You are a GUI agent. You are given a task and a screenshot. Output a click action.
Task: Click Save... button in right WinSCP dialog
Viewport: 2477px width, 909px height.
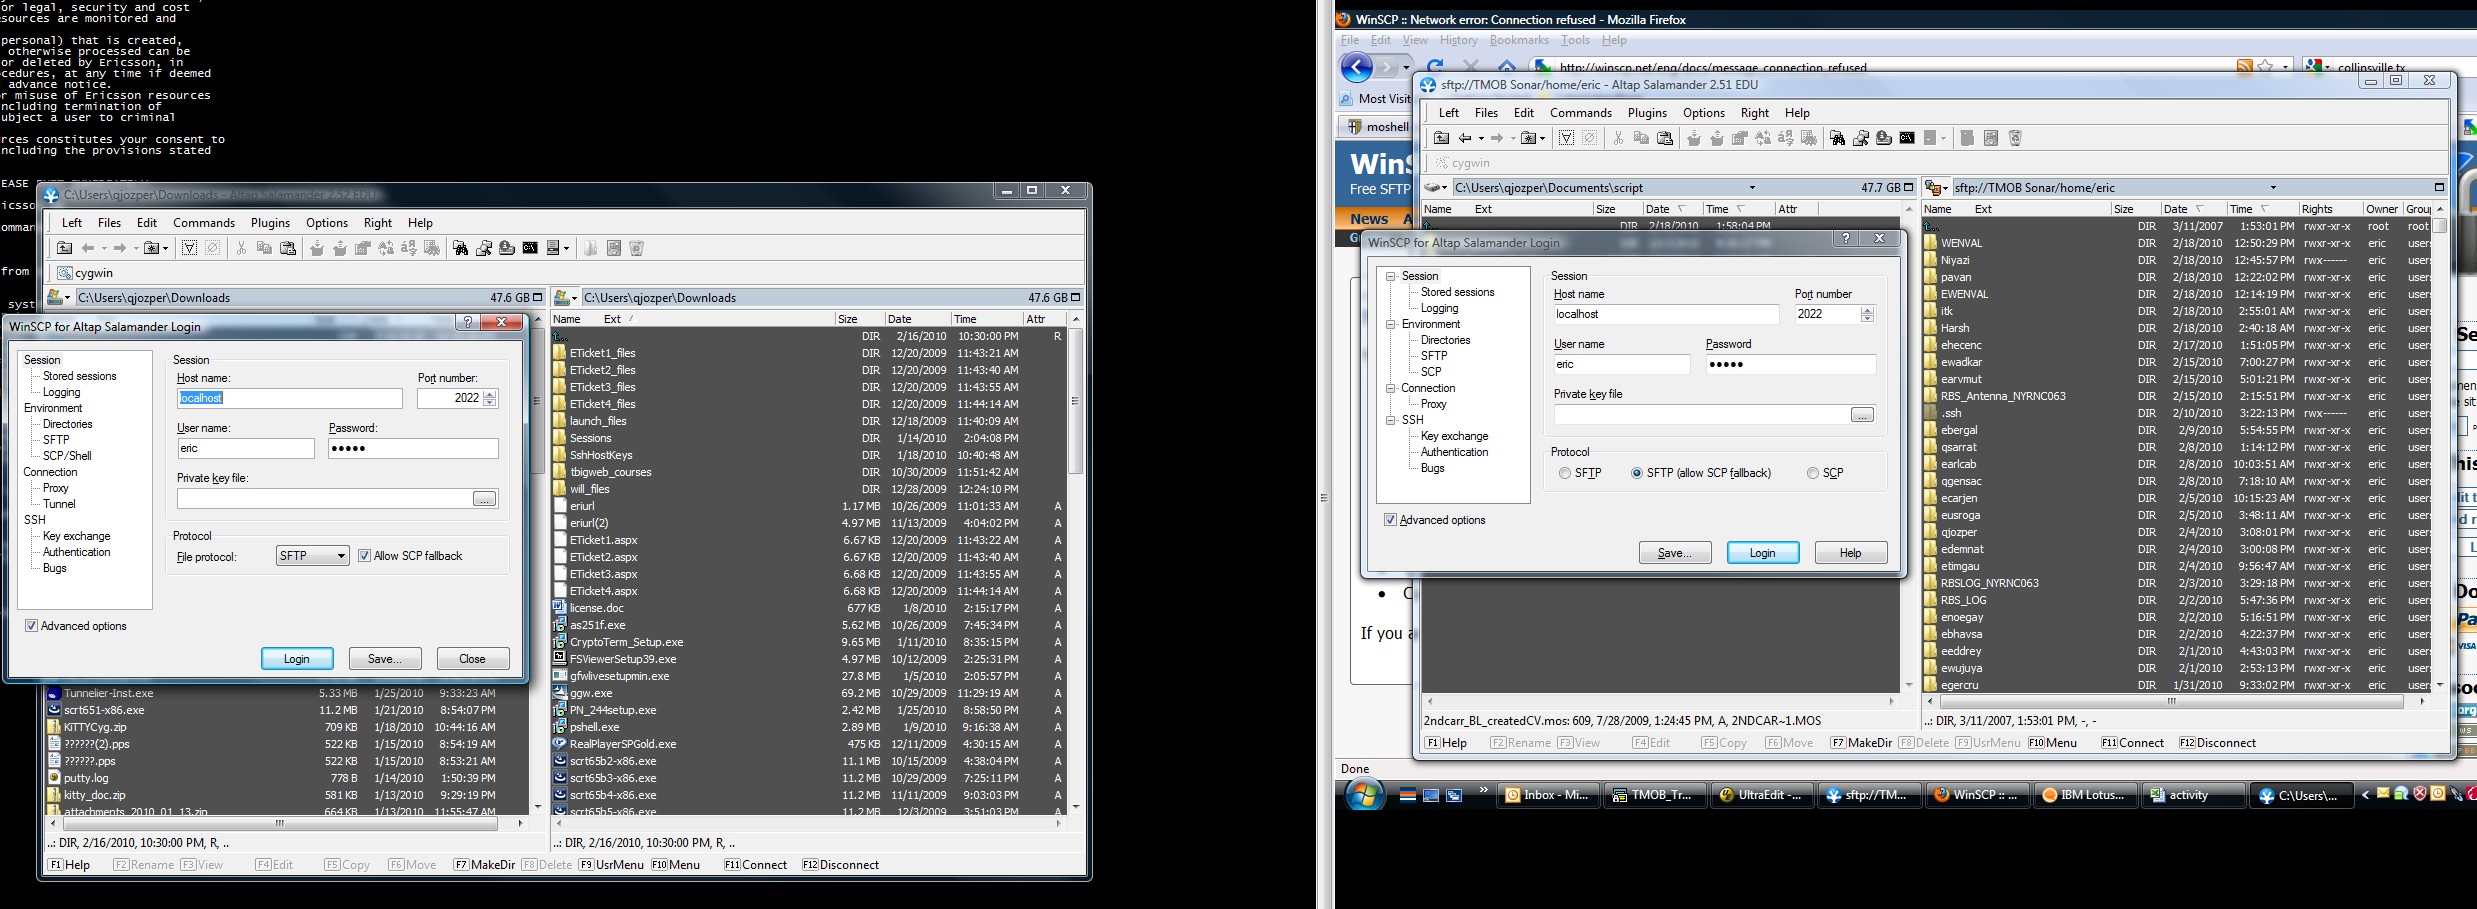[1675, 553]
